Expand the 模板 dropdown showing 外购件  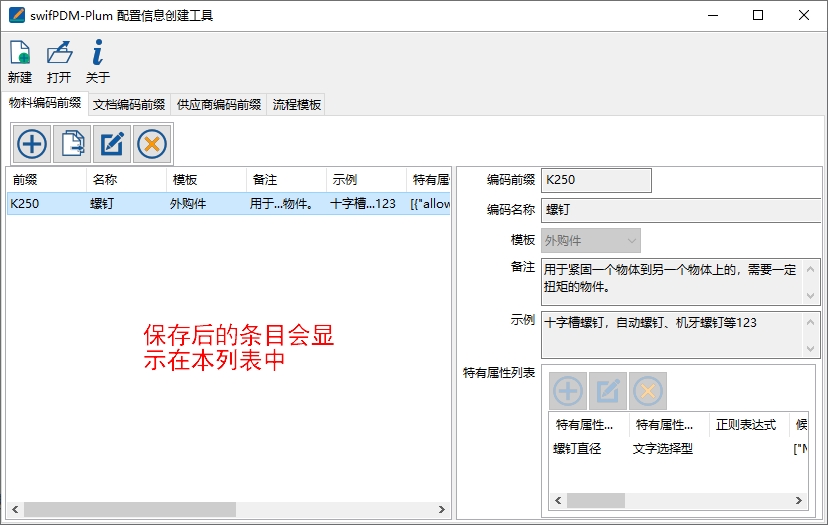click(590, 241)
